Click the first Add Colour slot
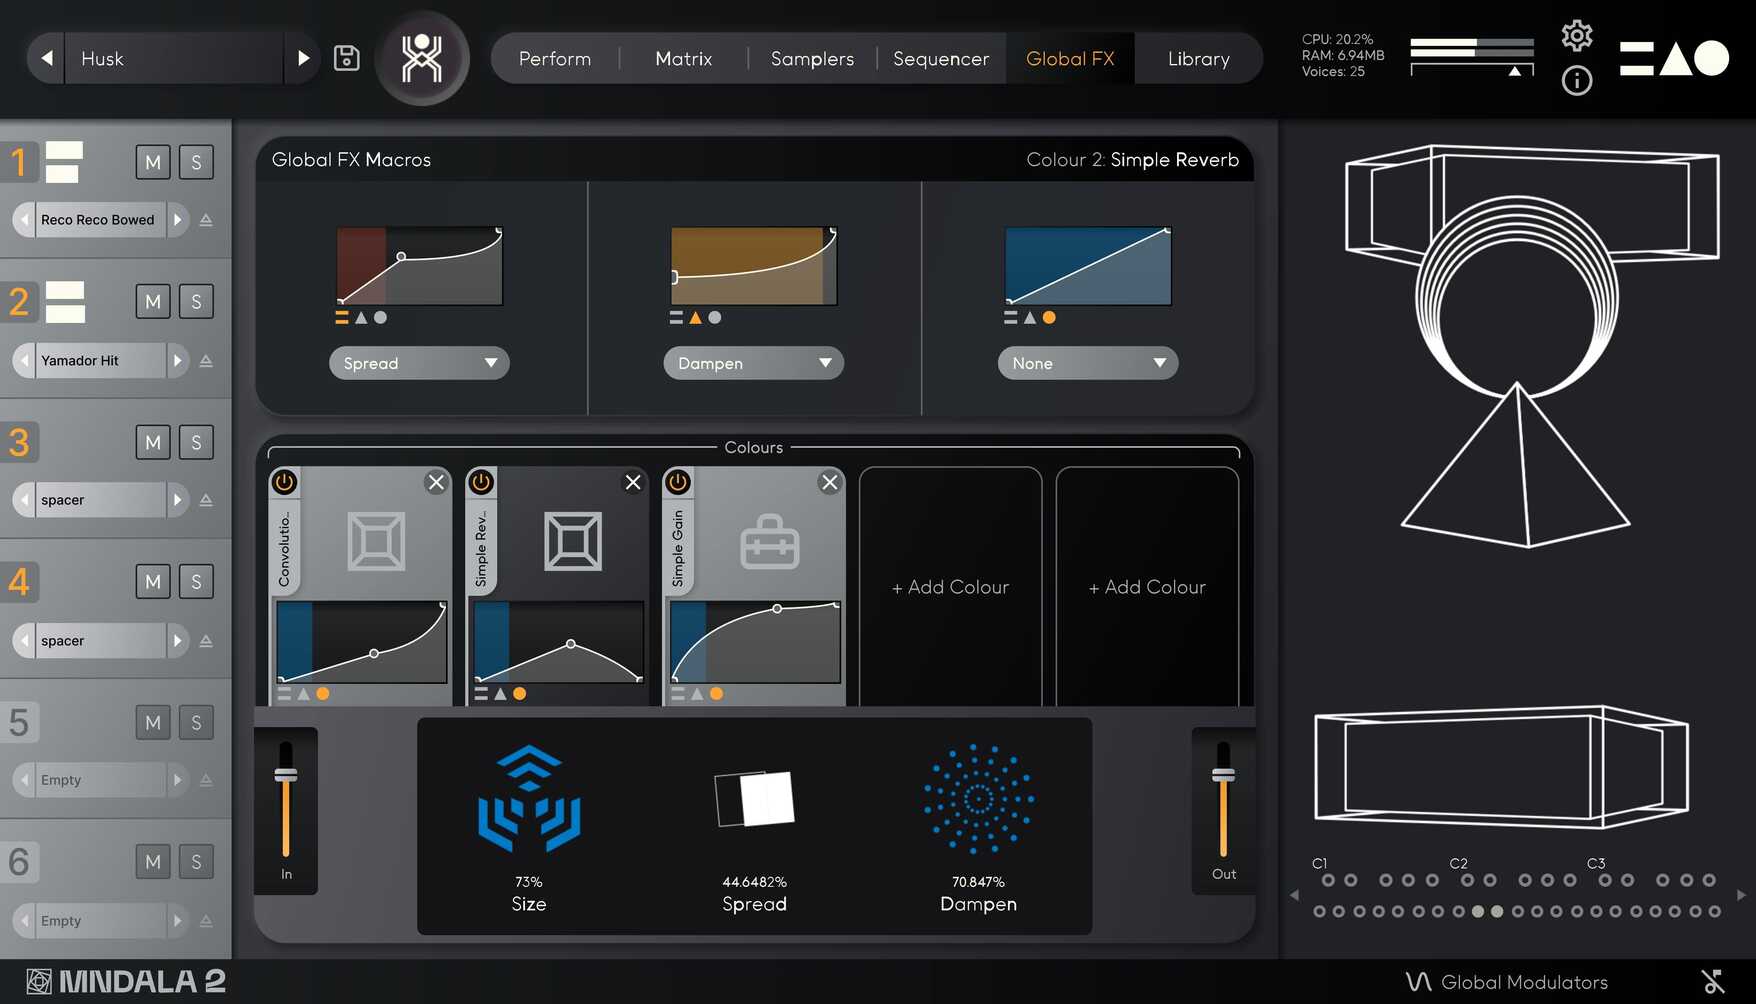The image size is (1756, 1004). [x=950, y=587]
